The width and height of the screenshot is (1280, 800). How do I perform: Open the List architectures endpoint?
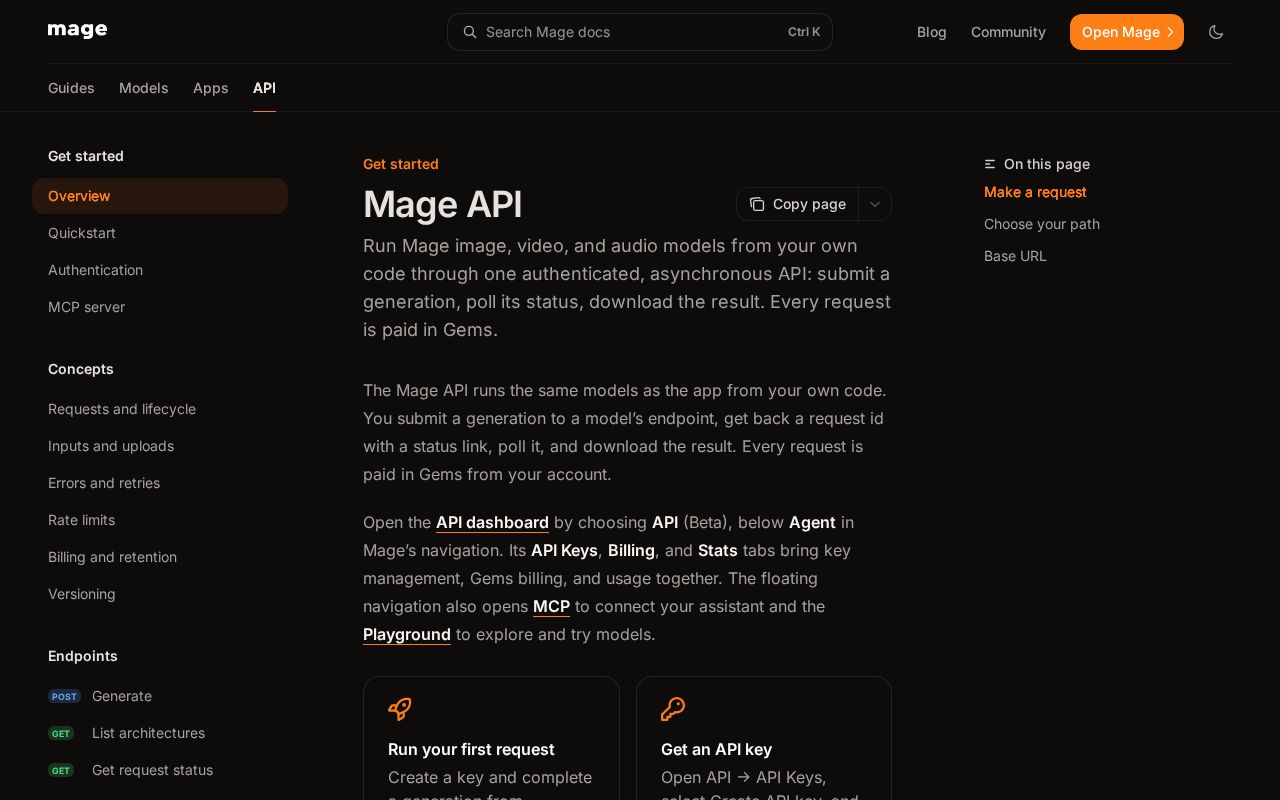coord(160,733)
